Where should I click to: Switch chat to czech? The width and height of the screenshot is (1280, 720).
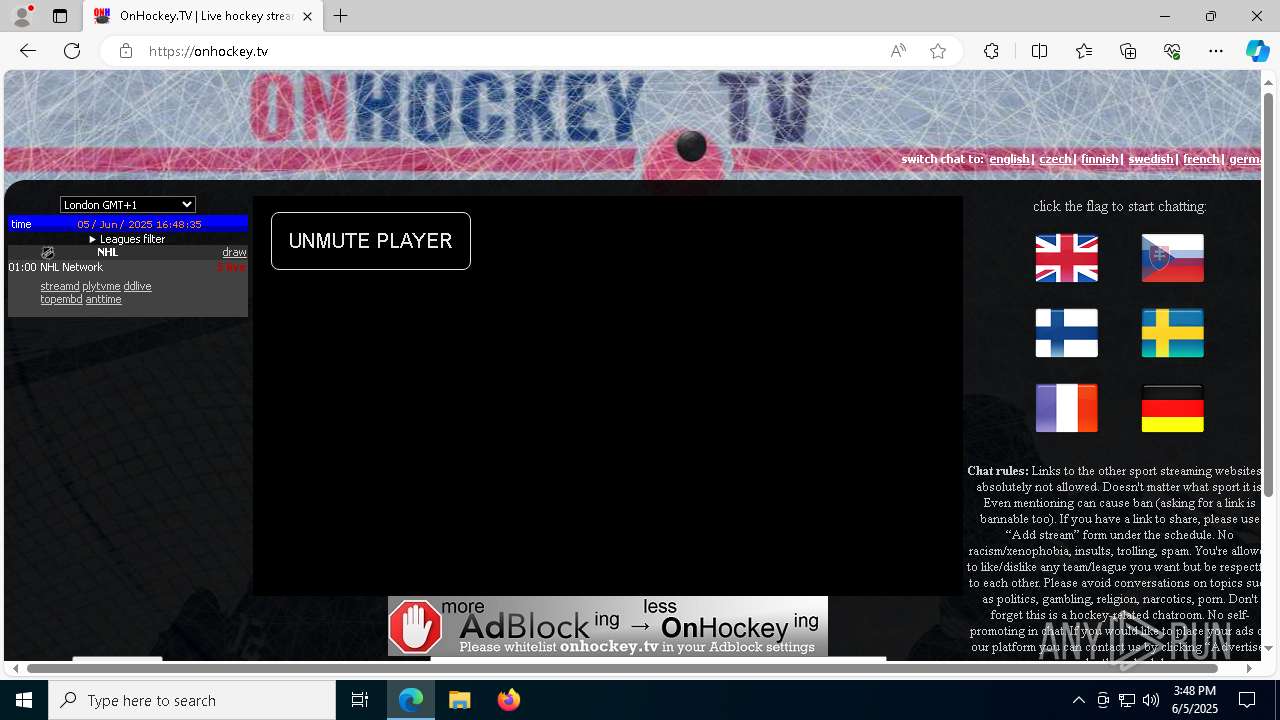1055,159
